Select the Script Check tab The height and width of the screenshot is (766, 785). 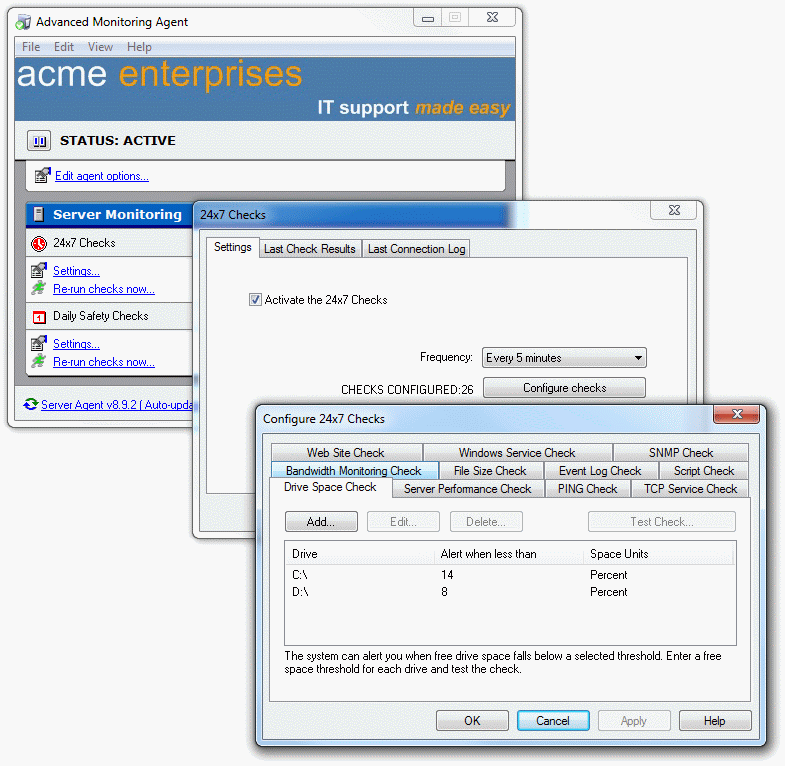(x=703, y=471)
